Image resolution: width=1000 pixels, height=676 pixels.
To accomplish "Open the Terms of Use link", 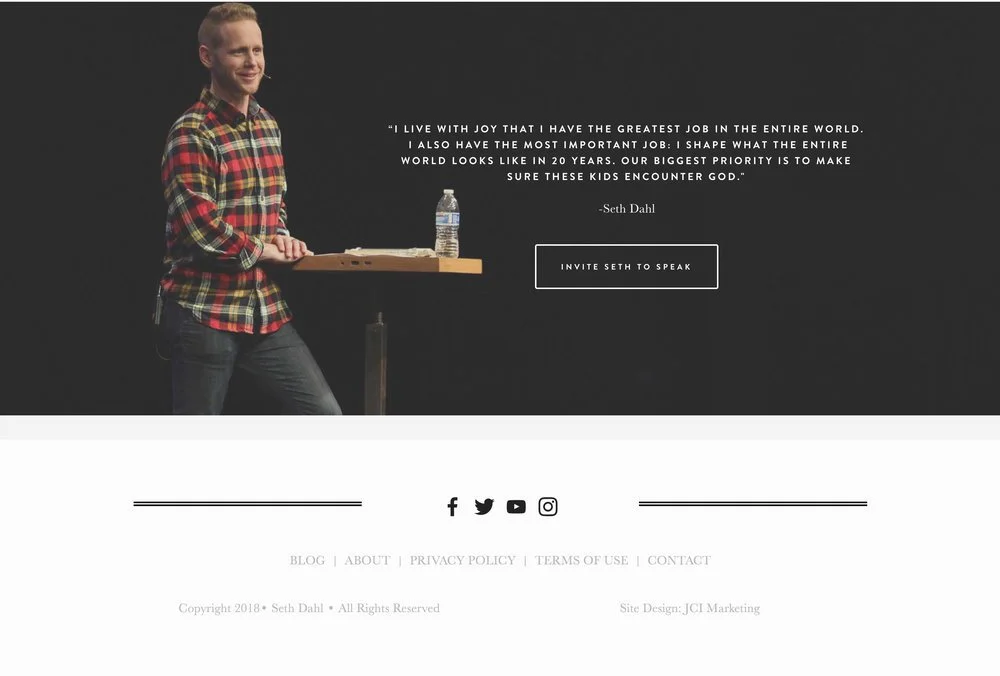I will 581,561.
